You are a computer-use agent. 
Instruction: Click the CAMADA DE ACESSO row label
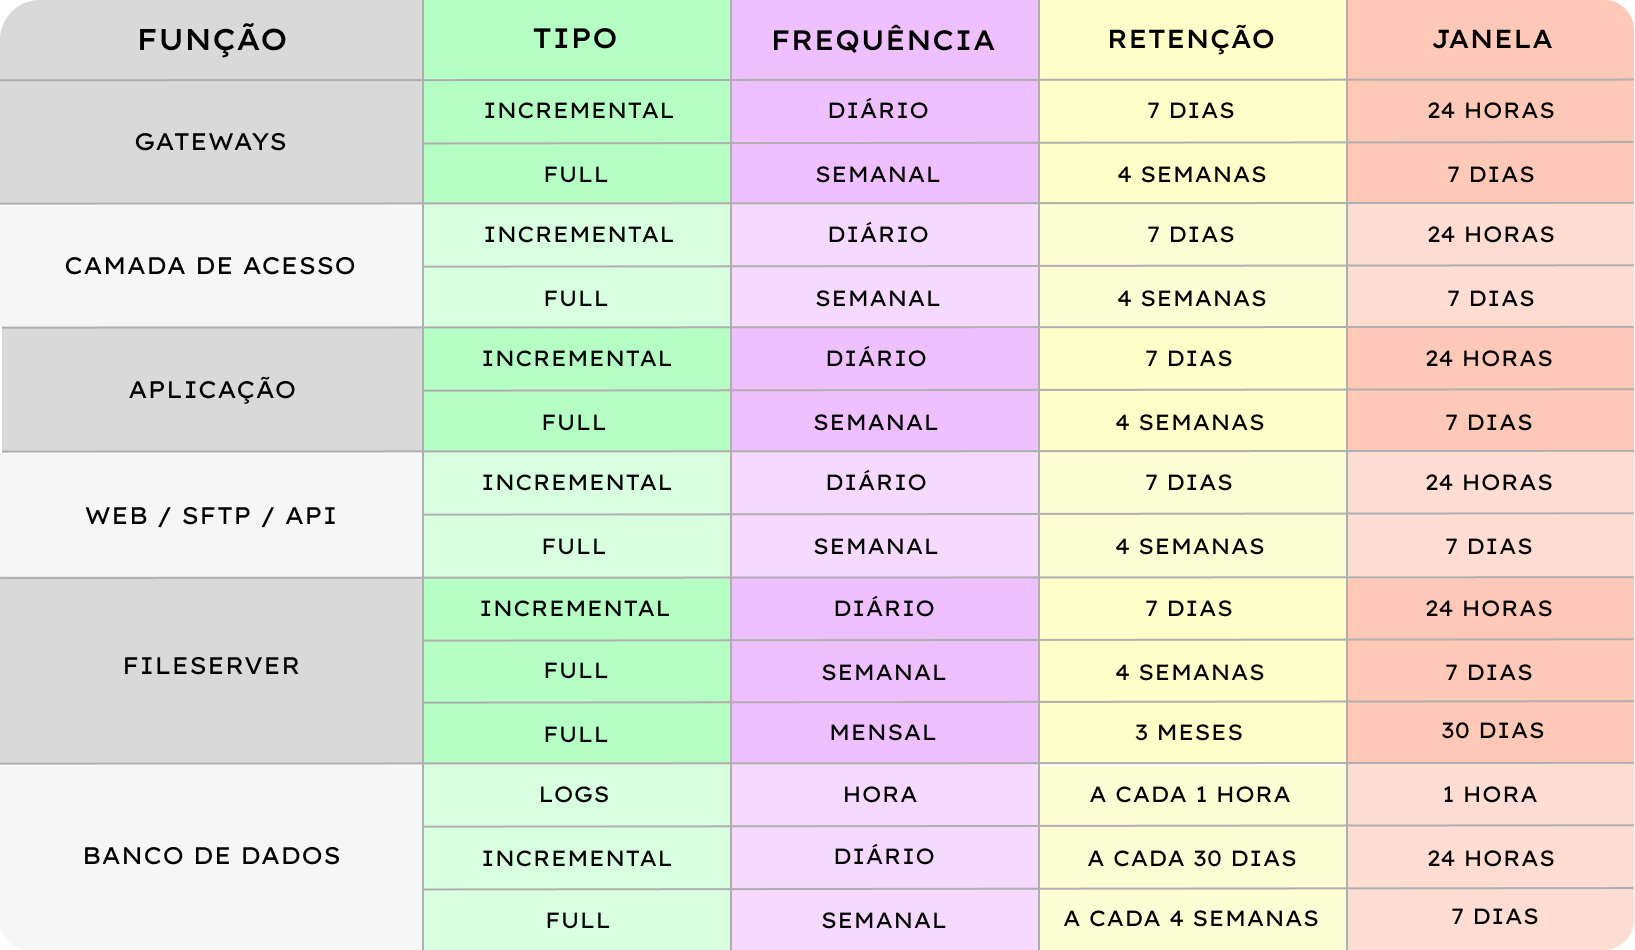210,266
